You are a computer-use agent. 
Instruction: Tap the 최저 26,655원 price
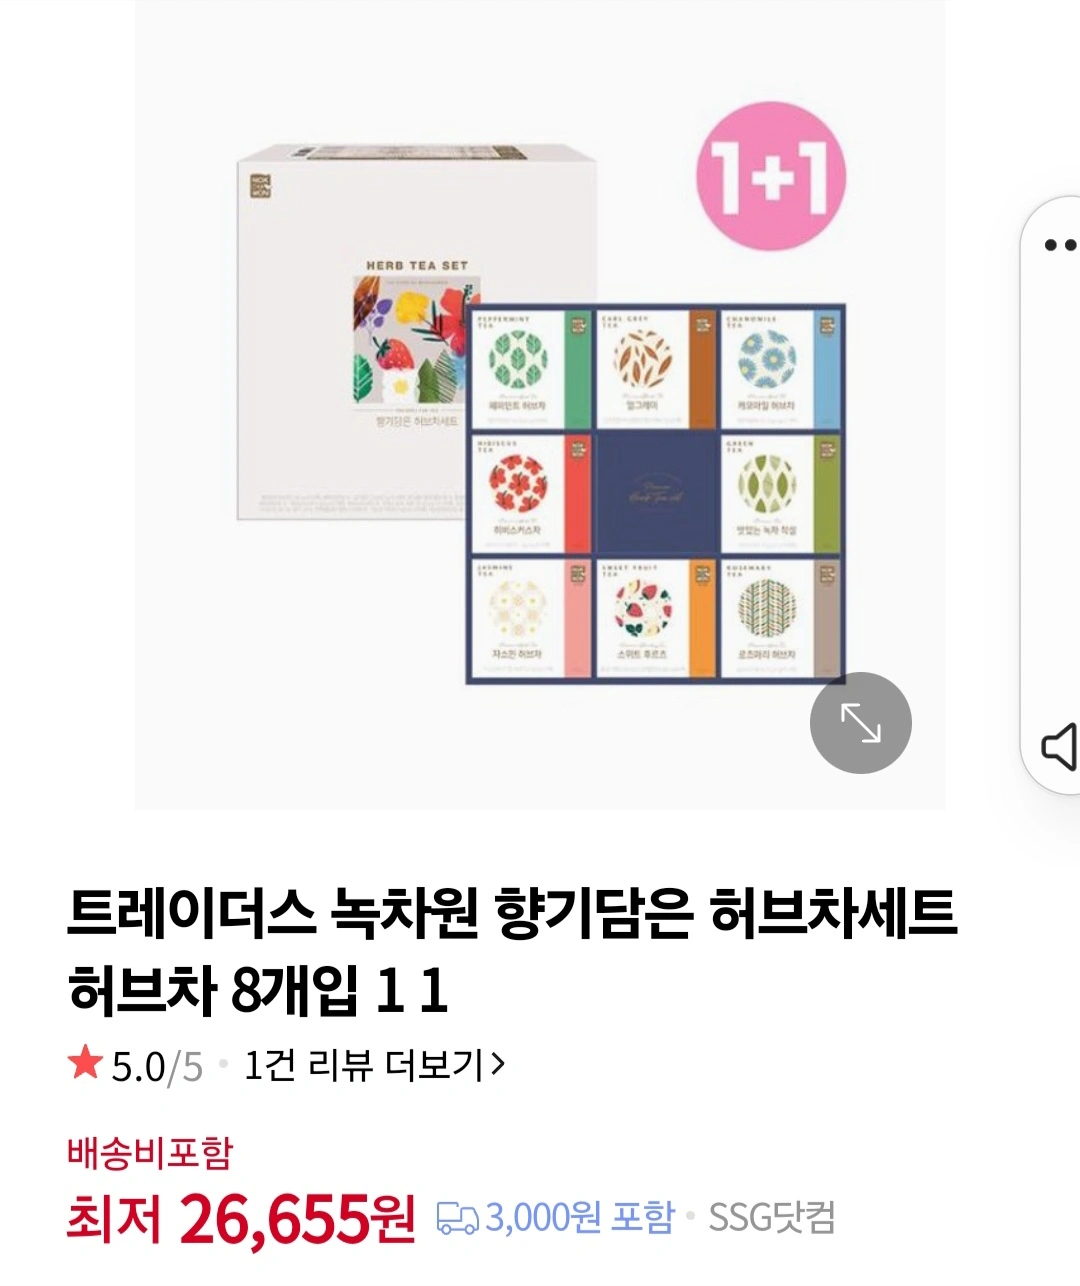pyautogui.click(x=240, y=1219)
